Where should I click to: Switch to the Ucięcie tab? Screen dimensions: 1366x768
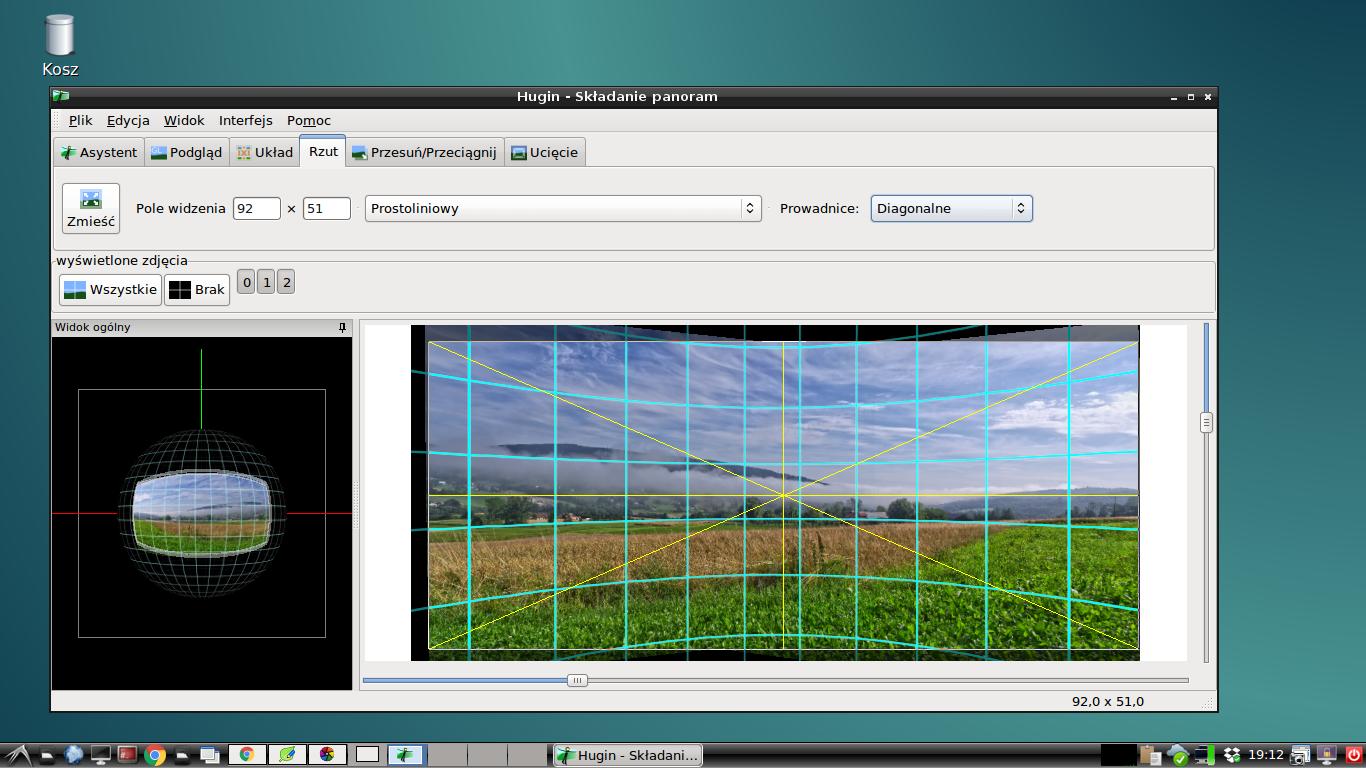(x=544, y=152)
